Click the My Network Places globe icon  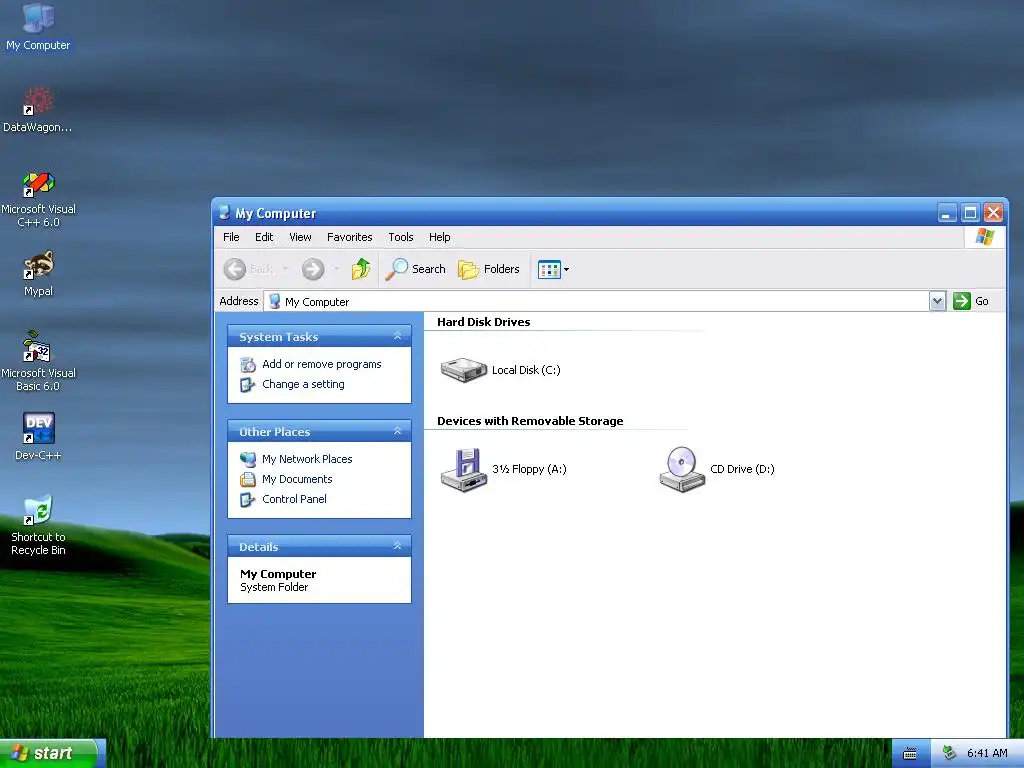(x=248, y=459)
